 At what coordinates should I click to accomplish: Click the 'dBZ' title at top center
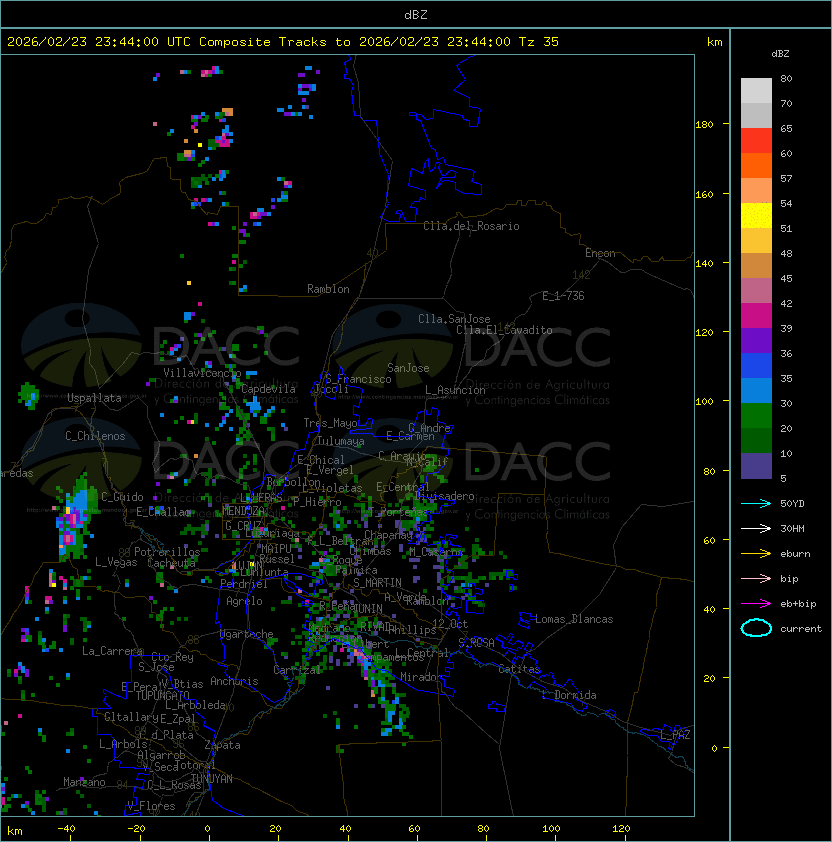tap(416, 15)
